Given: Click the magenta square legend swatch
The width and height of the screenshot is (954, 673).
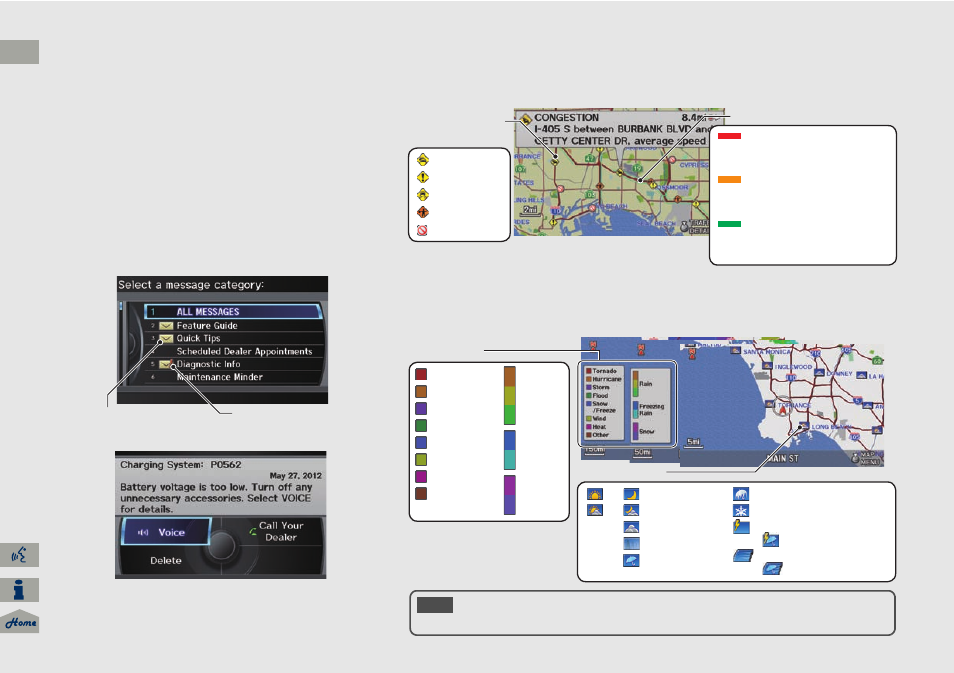Looking at the screenshot, I should coord(420,476).
